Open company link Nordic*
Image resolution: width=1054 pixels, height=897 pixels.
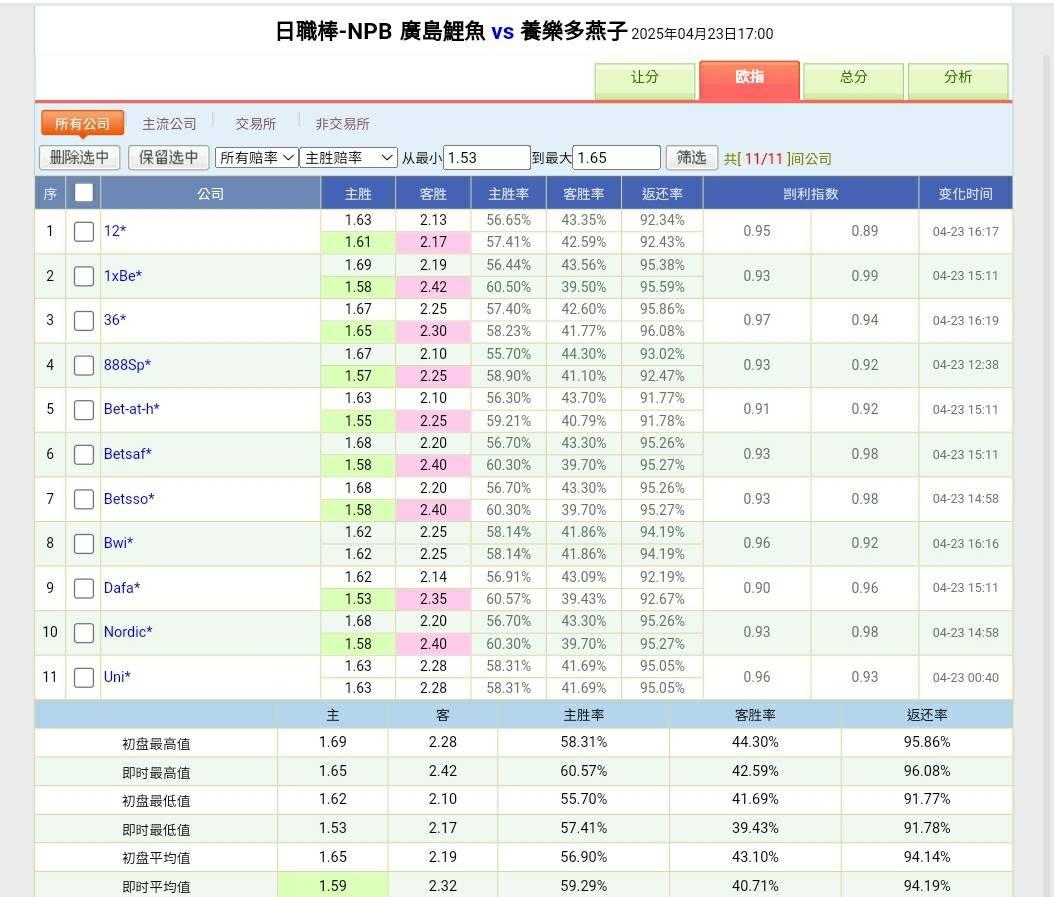point(128,632)
